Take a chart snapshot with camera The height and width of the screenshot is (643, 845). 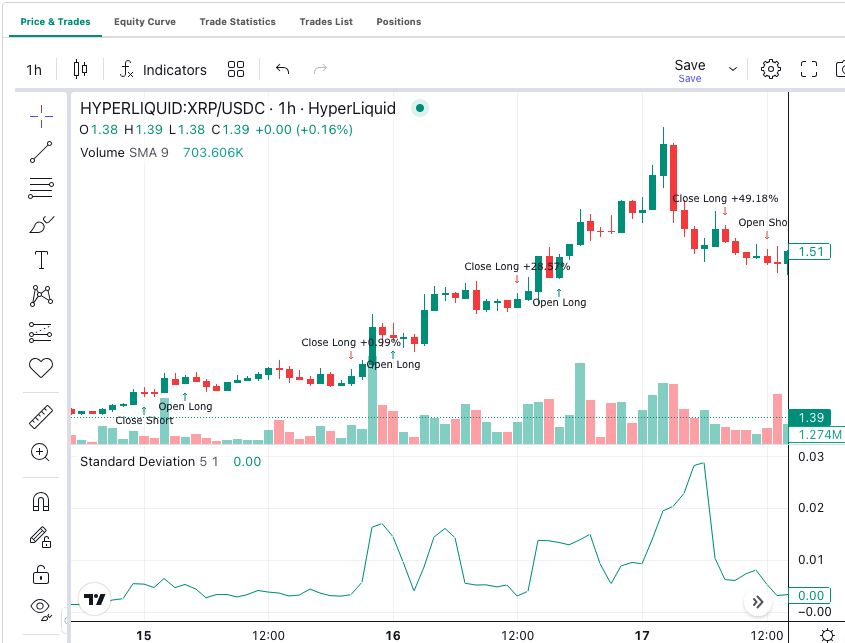click(x=840, y=69)
